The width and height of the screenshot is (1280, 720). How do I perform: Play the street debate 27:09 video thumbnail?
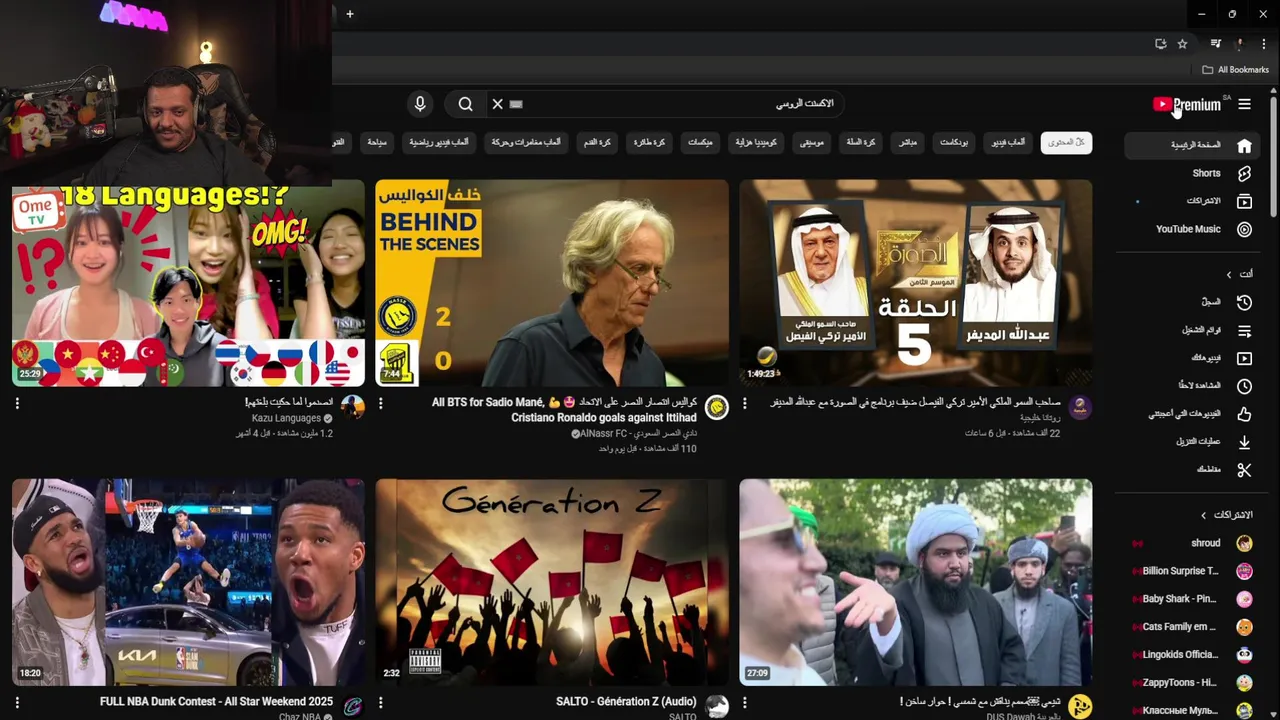click(915, 582)
